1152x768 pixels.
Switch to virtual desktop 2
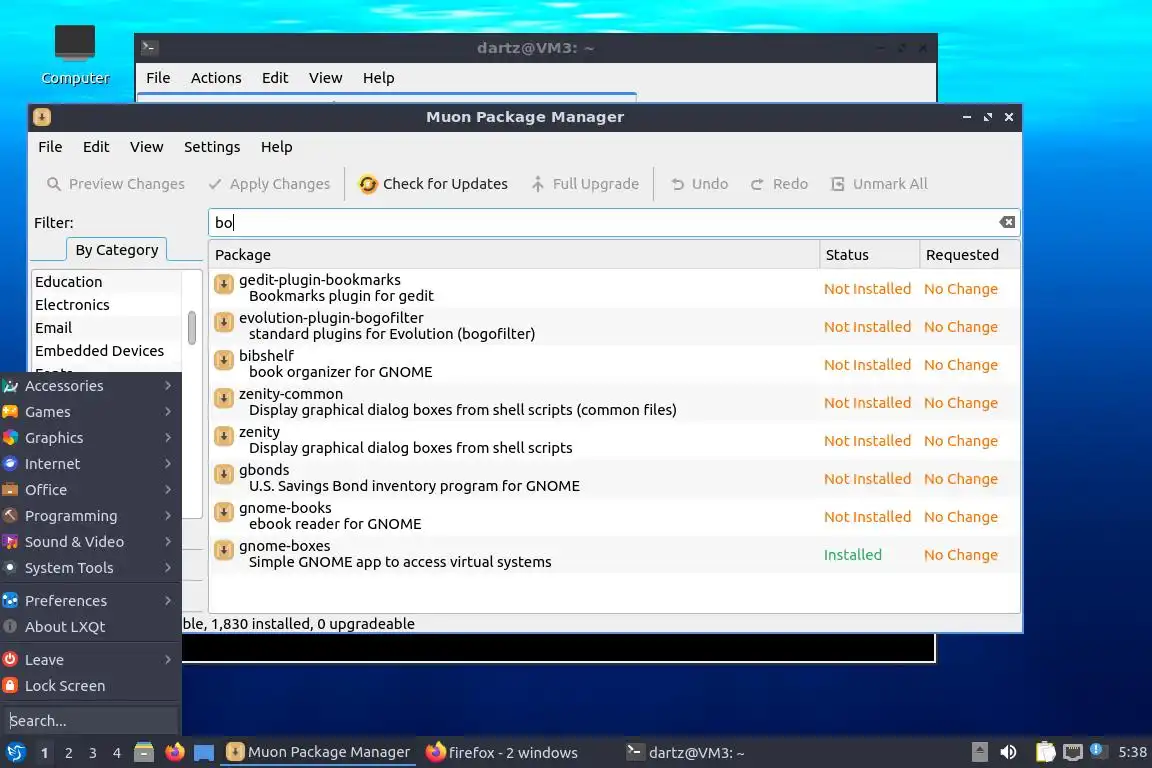click(x=68, y=753)
